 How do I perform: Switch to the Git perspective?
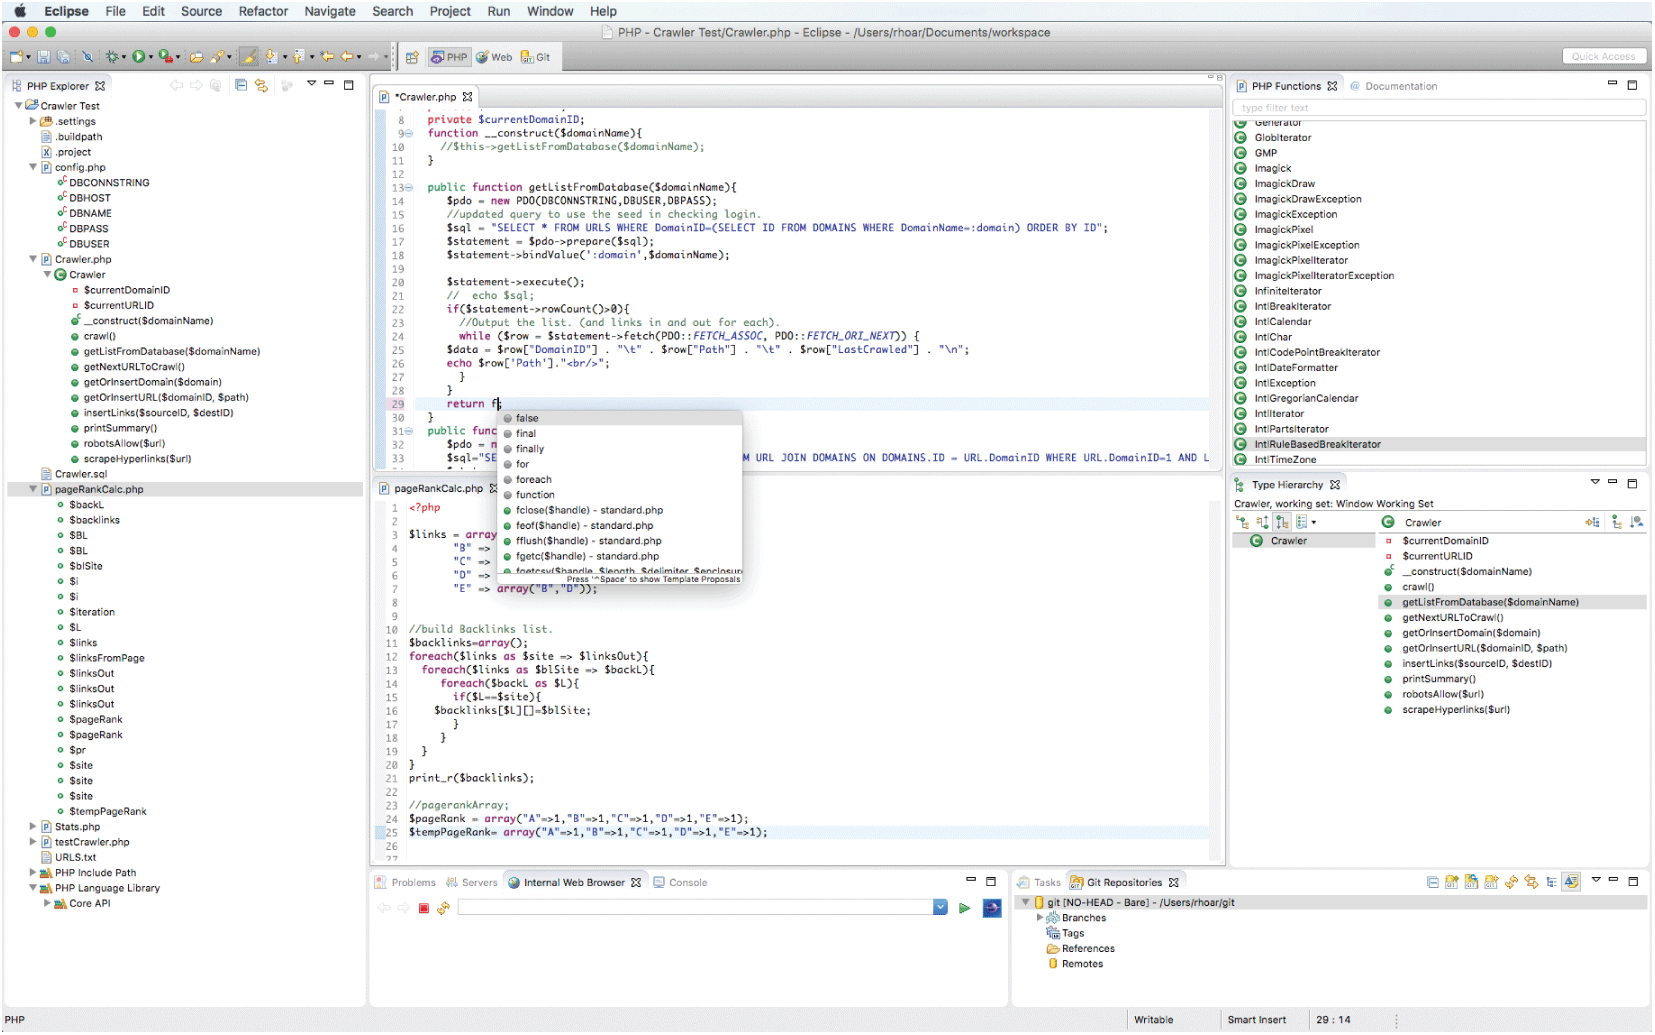[536, 57]
